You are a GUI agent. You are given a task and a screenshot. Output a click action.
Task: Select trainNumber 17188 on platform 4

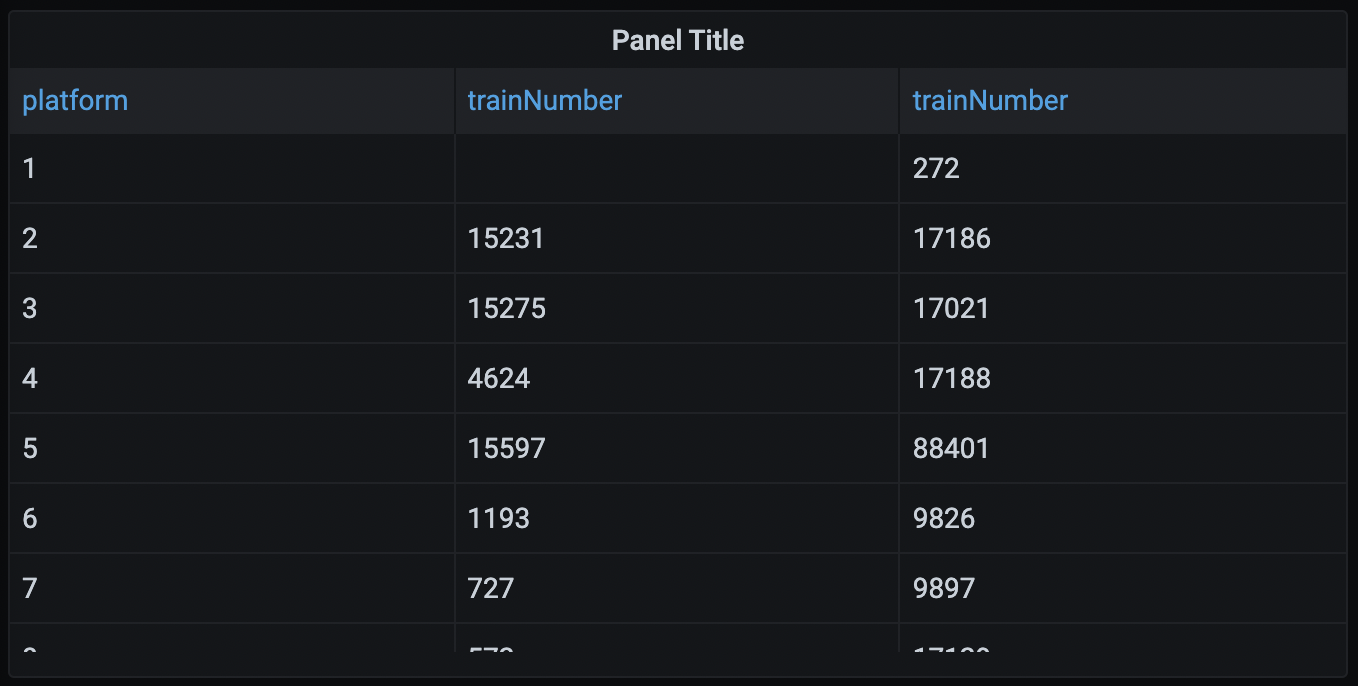pos(952,378)
